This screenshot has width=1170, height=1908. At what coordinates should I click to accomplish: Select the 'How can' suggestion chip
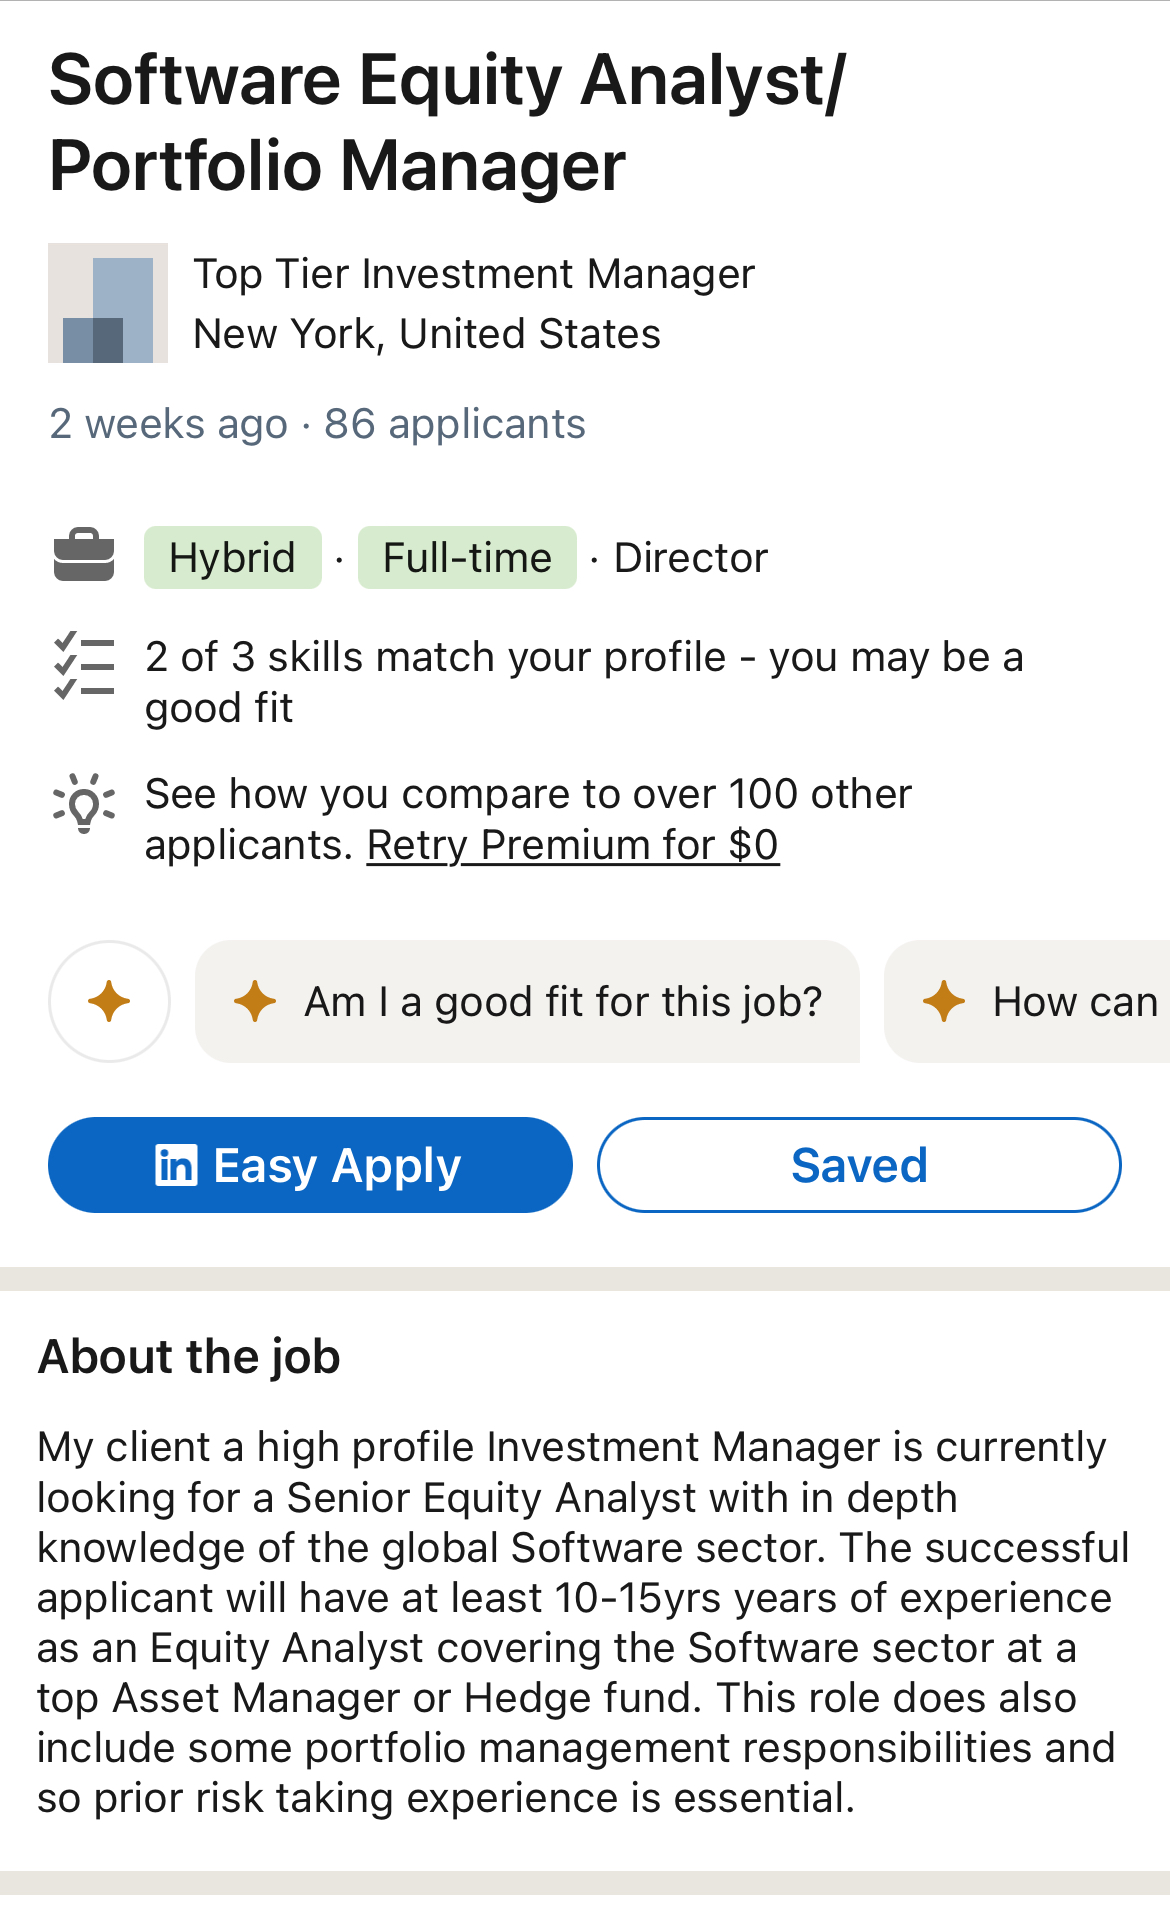point(1075,1001)
